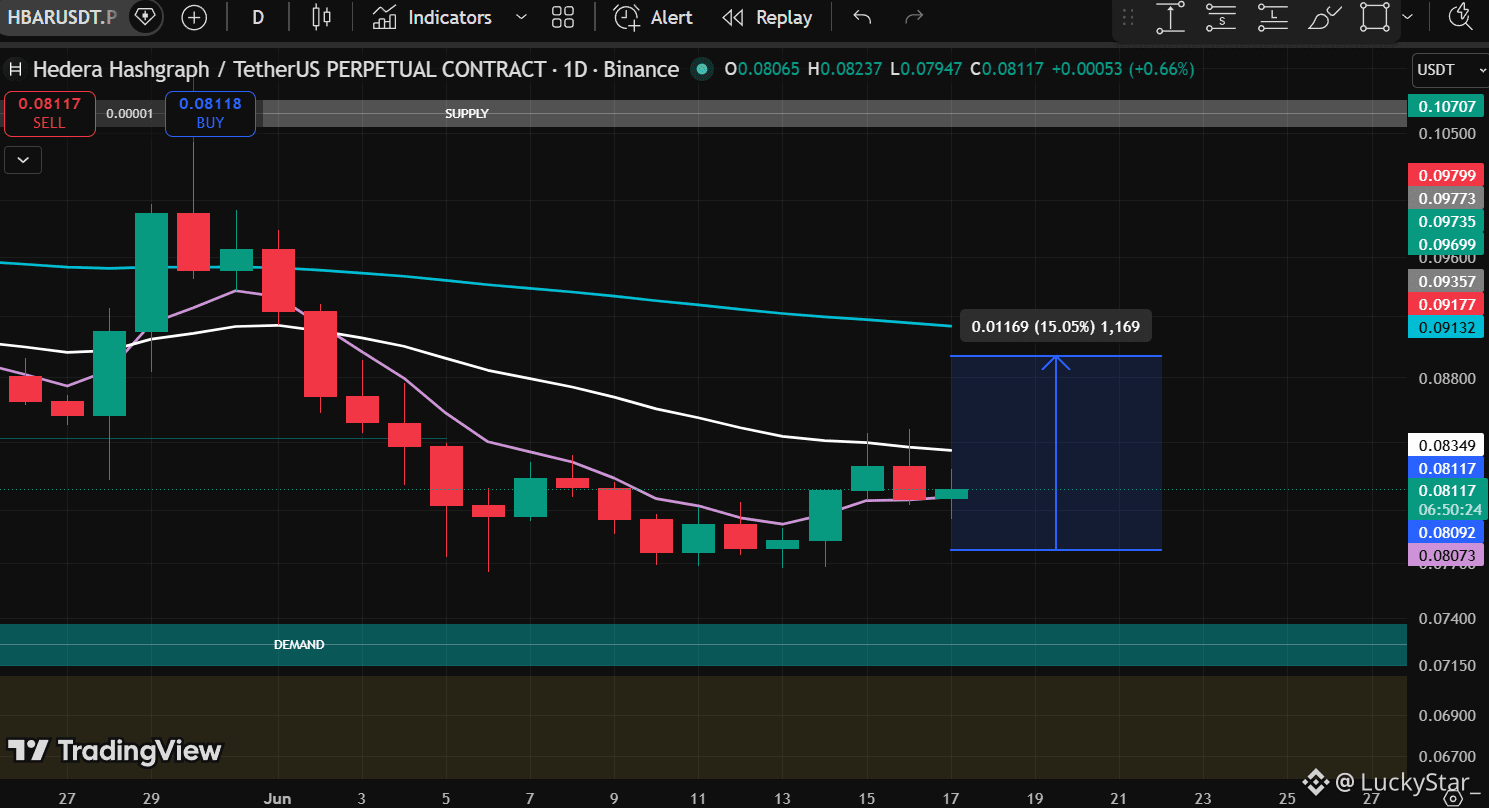The height and width of the screenshot is (808, 1489).
Task: Click the green 0.09699 price label
Action: coord(1446,244)
